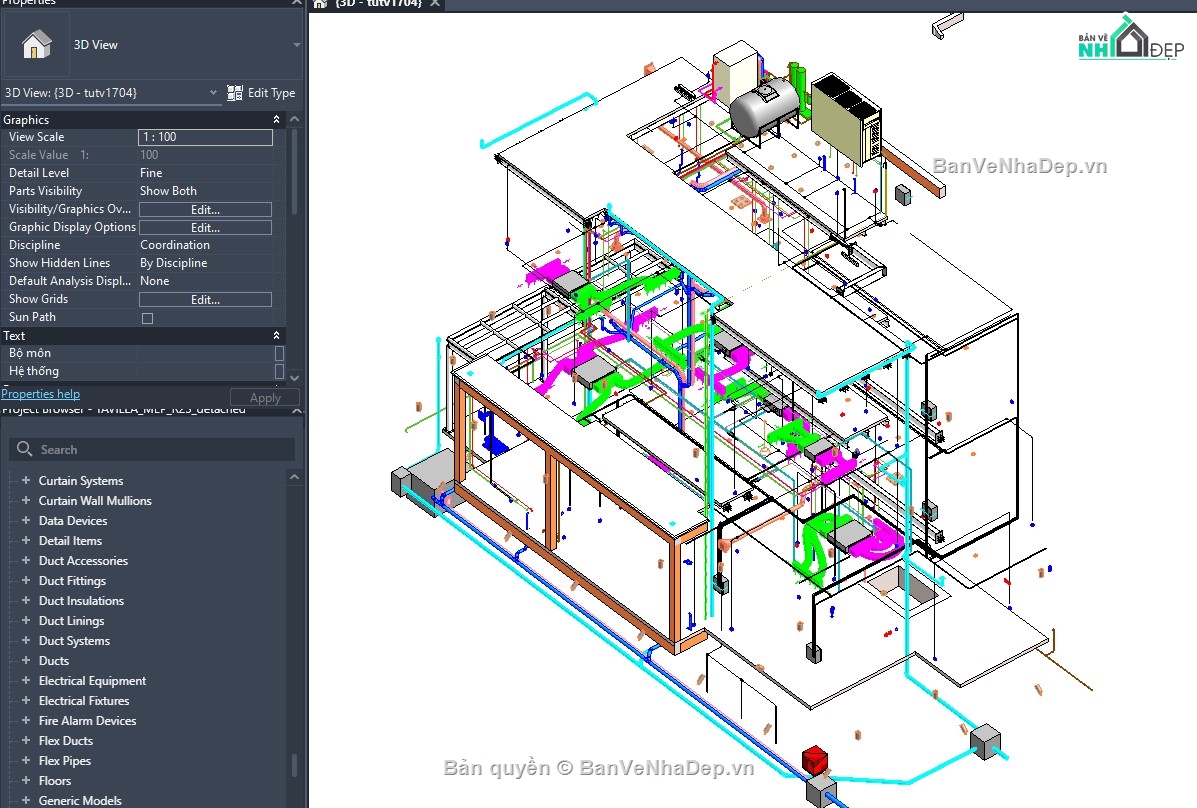Click the project browser Search field
The width and height of the screenshot is (1197, 808).
[152, 449]
